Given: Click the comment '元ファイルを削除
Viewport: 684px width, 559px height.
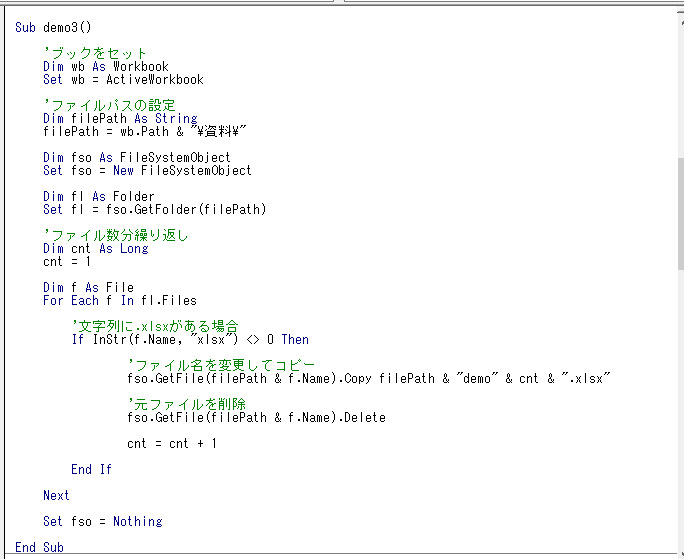Looking at the screenshot, I should point(187,404).
